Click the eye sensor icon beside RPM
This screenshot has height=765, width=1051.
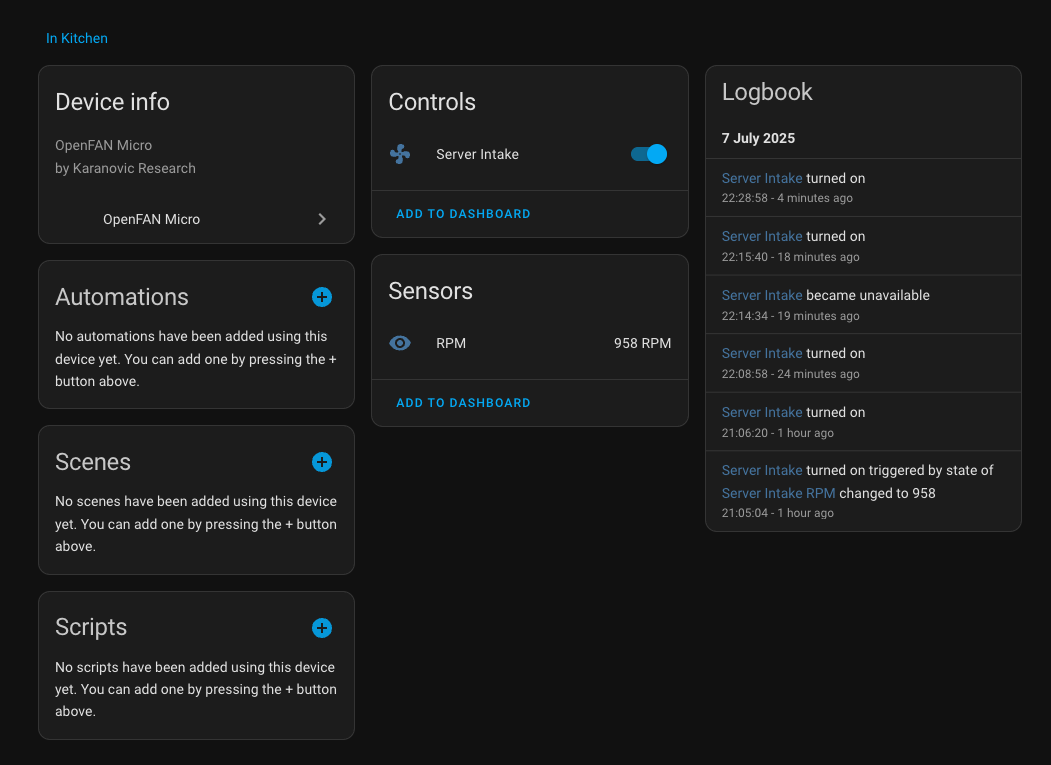tap(400, 343)
